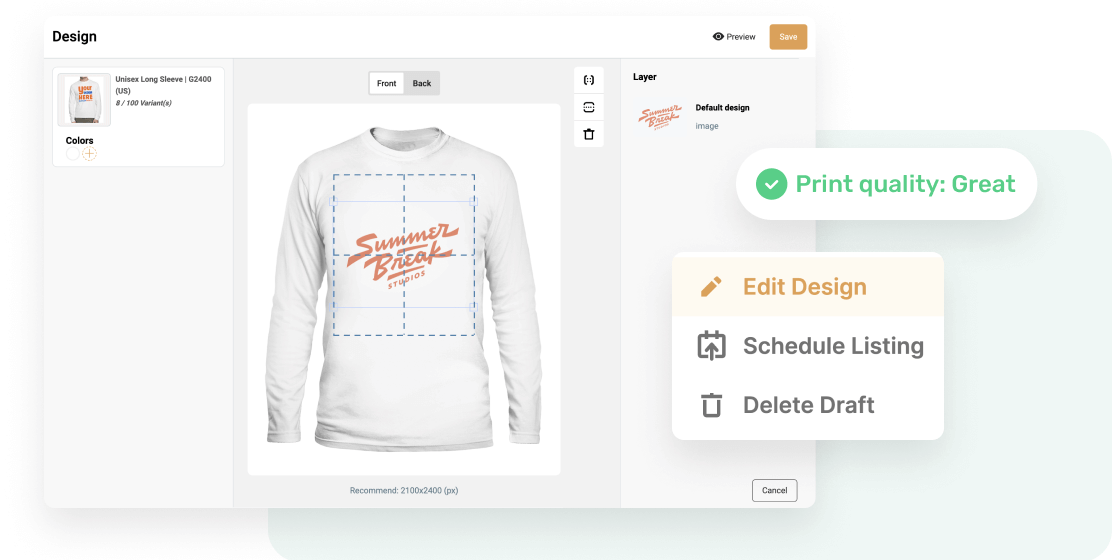Select the Default design layer thumbnail
Viewport: 1112px width, 560px height.
[x=660, y=117]
